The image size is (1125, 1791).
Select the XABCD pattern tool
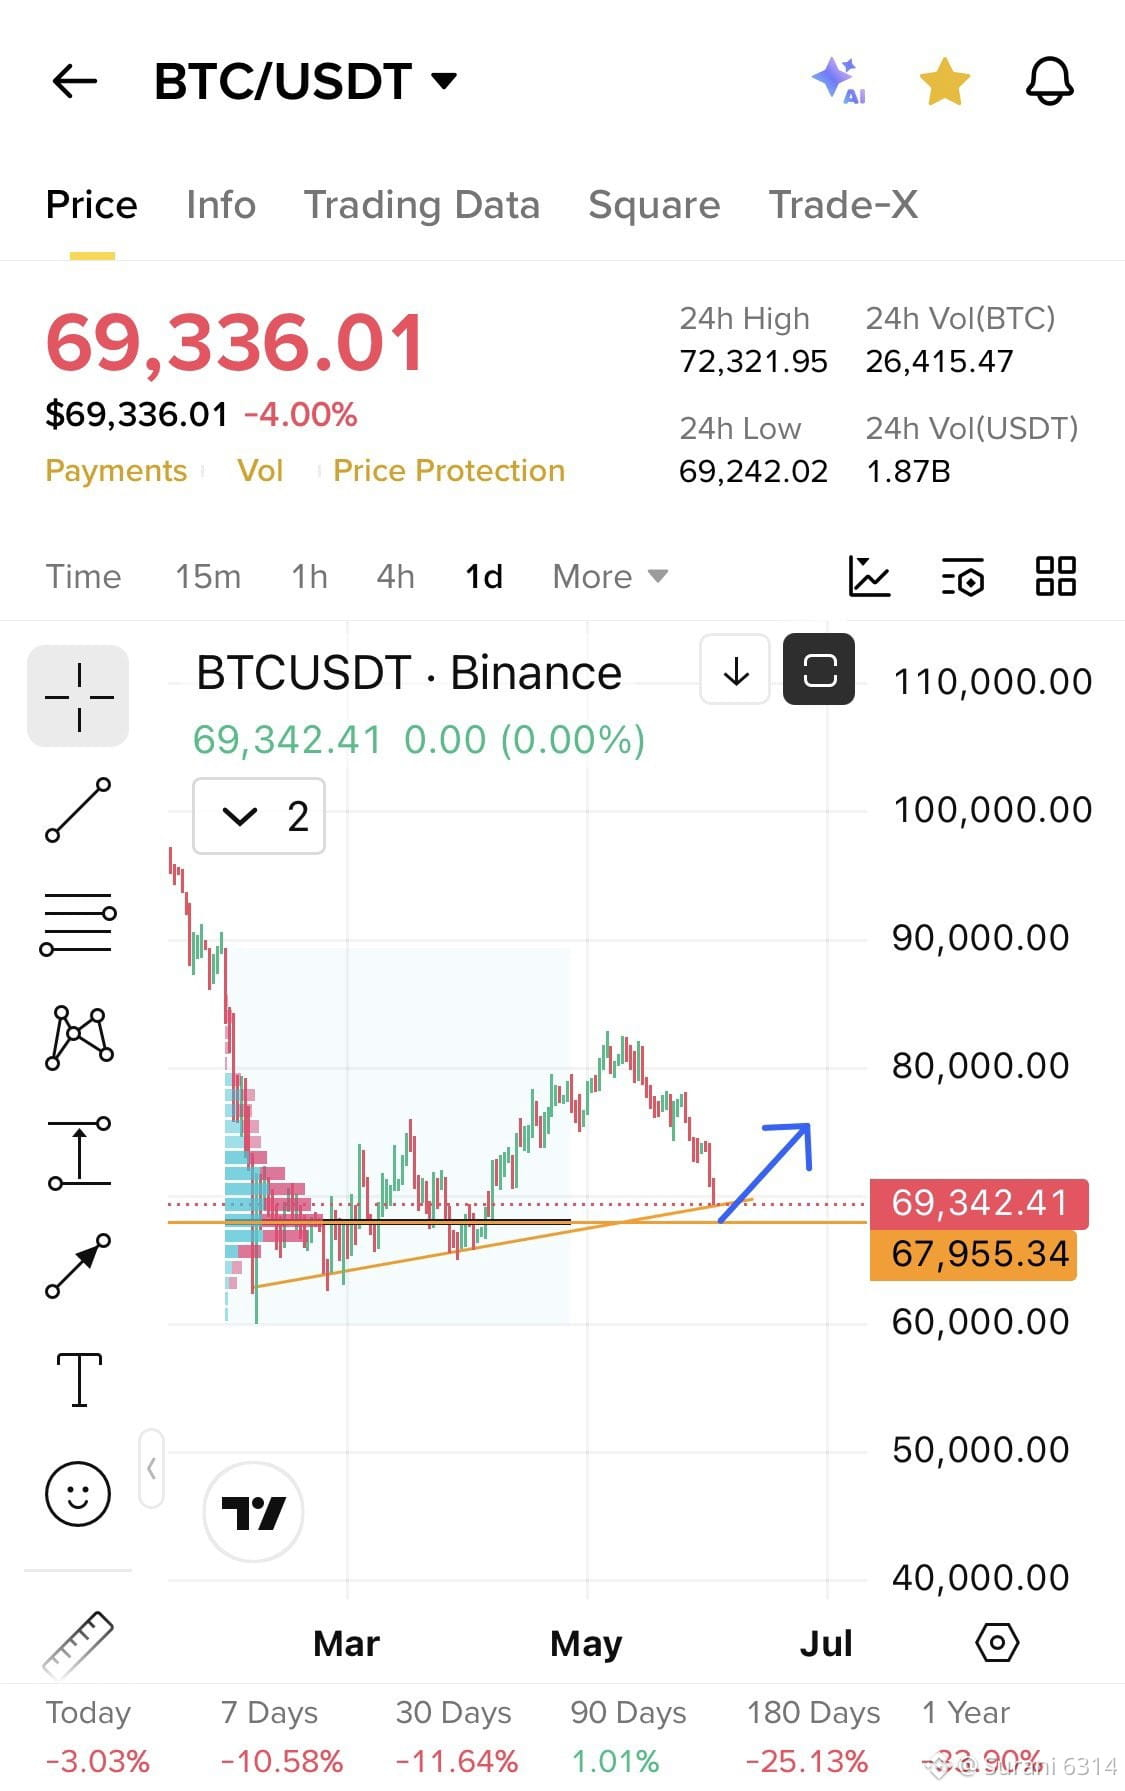[79, 1038]
